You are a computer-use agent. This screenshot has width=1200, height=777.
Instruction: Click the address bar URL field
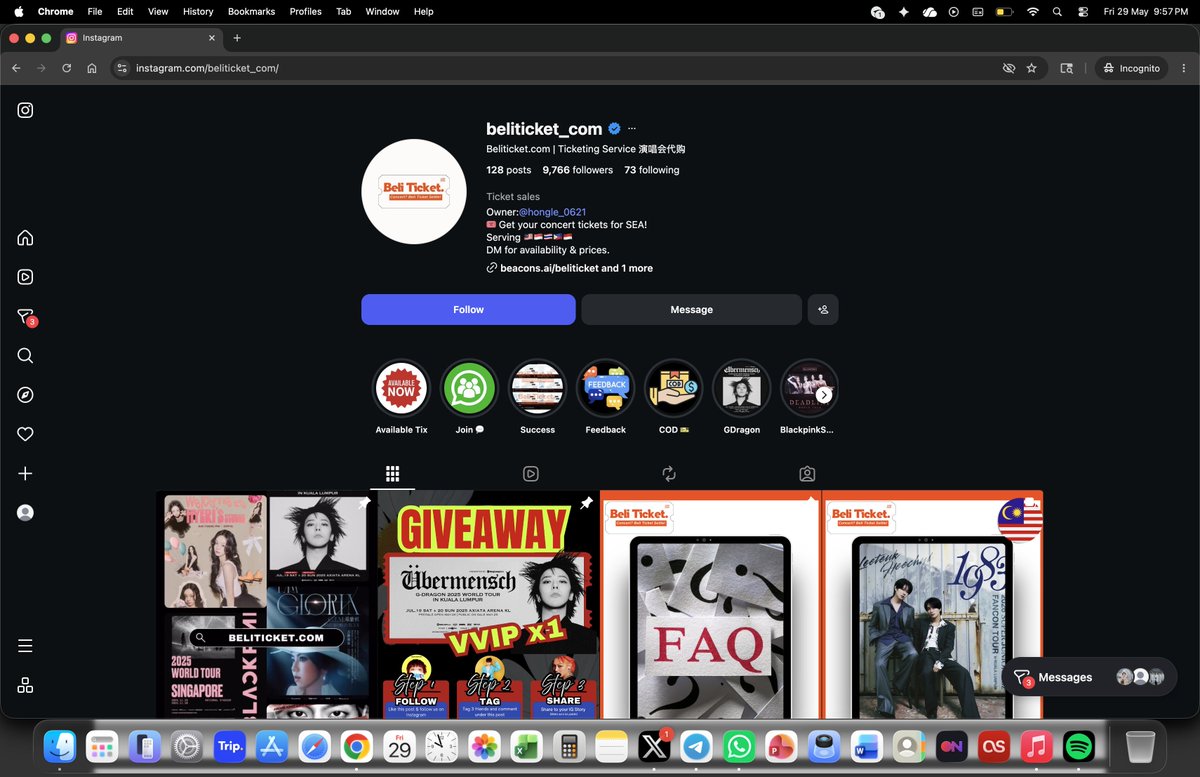coord(560,68)
